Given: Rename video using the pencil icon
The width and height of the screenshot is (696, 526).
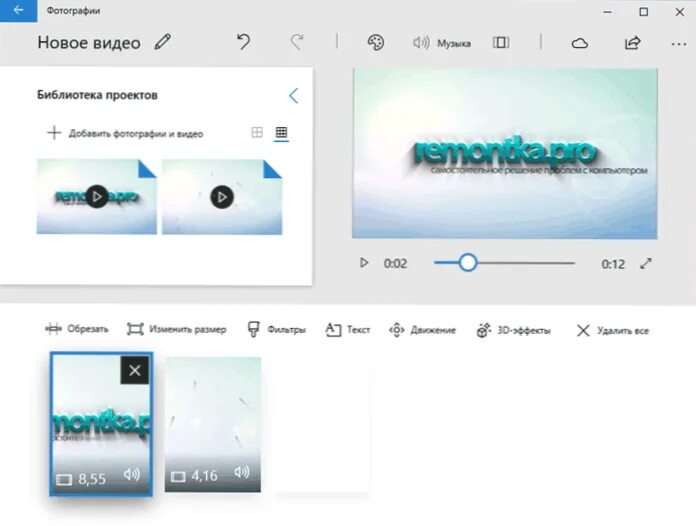Looking at the screenshot, I should (162, 42).
